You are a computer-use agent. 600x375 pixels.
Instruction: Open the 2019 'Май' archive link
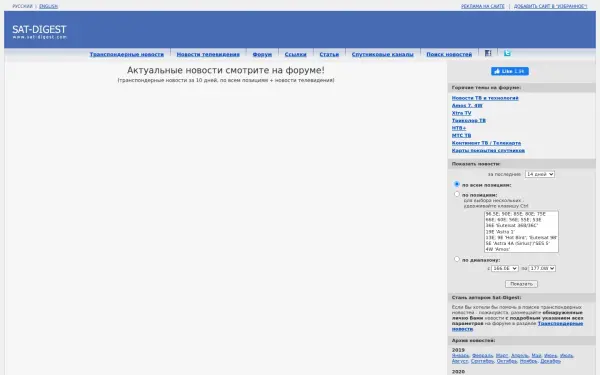[536, 355]
